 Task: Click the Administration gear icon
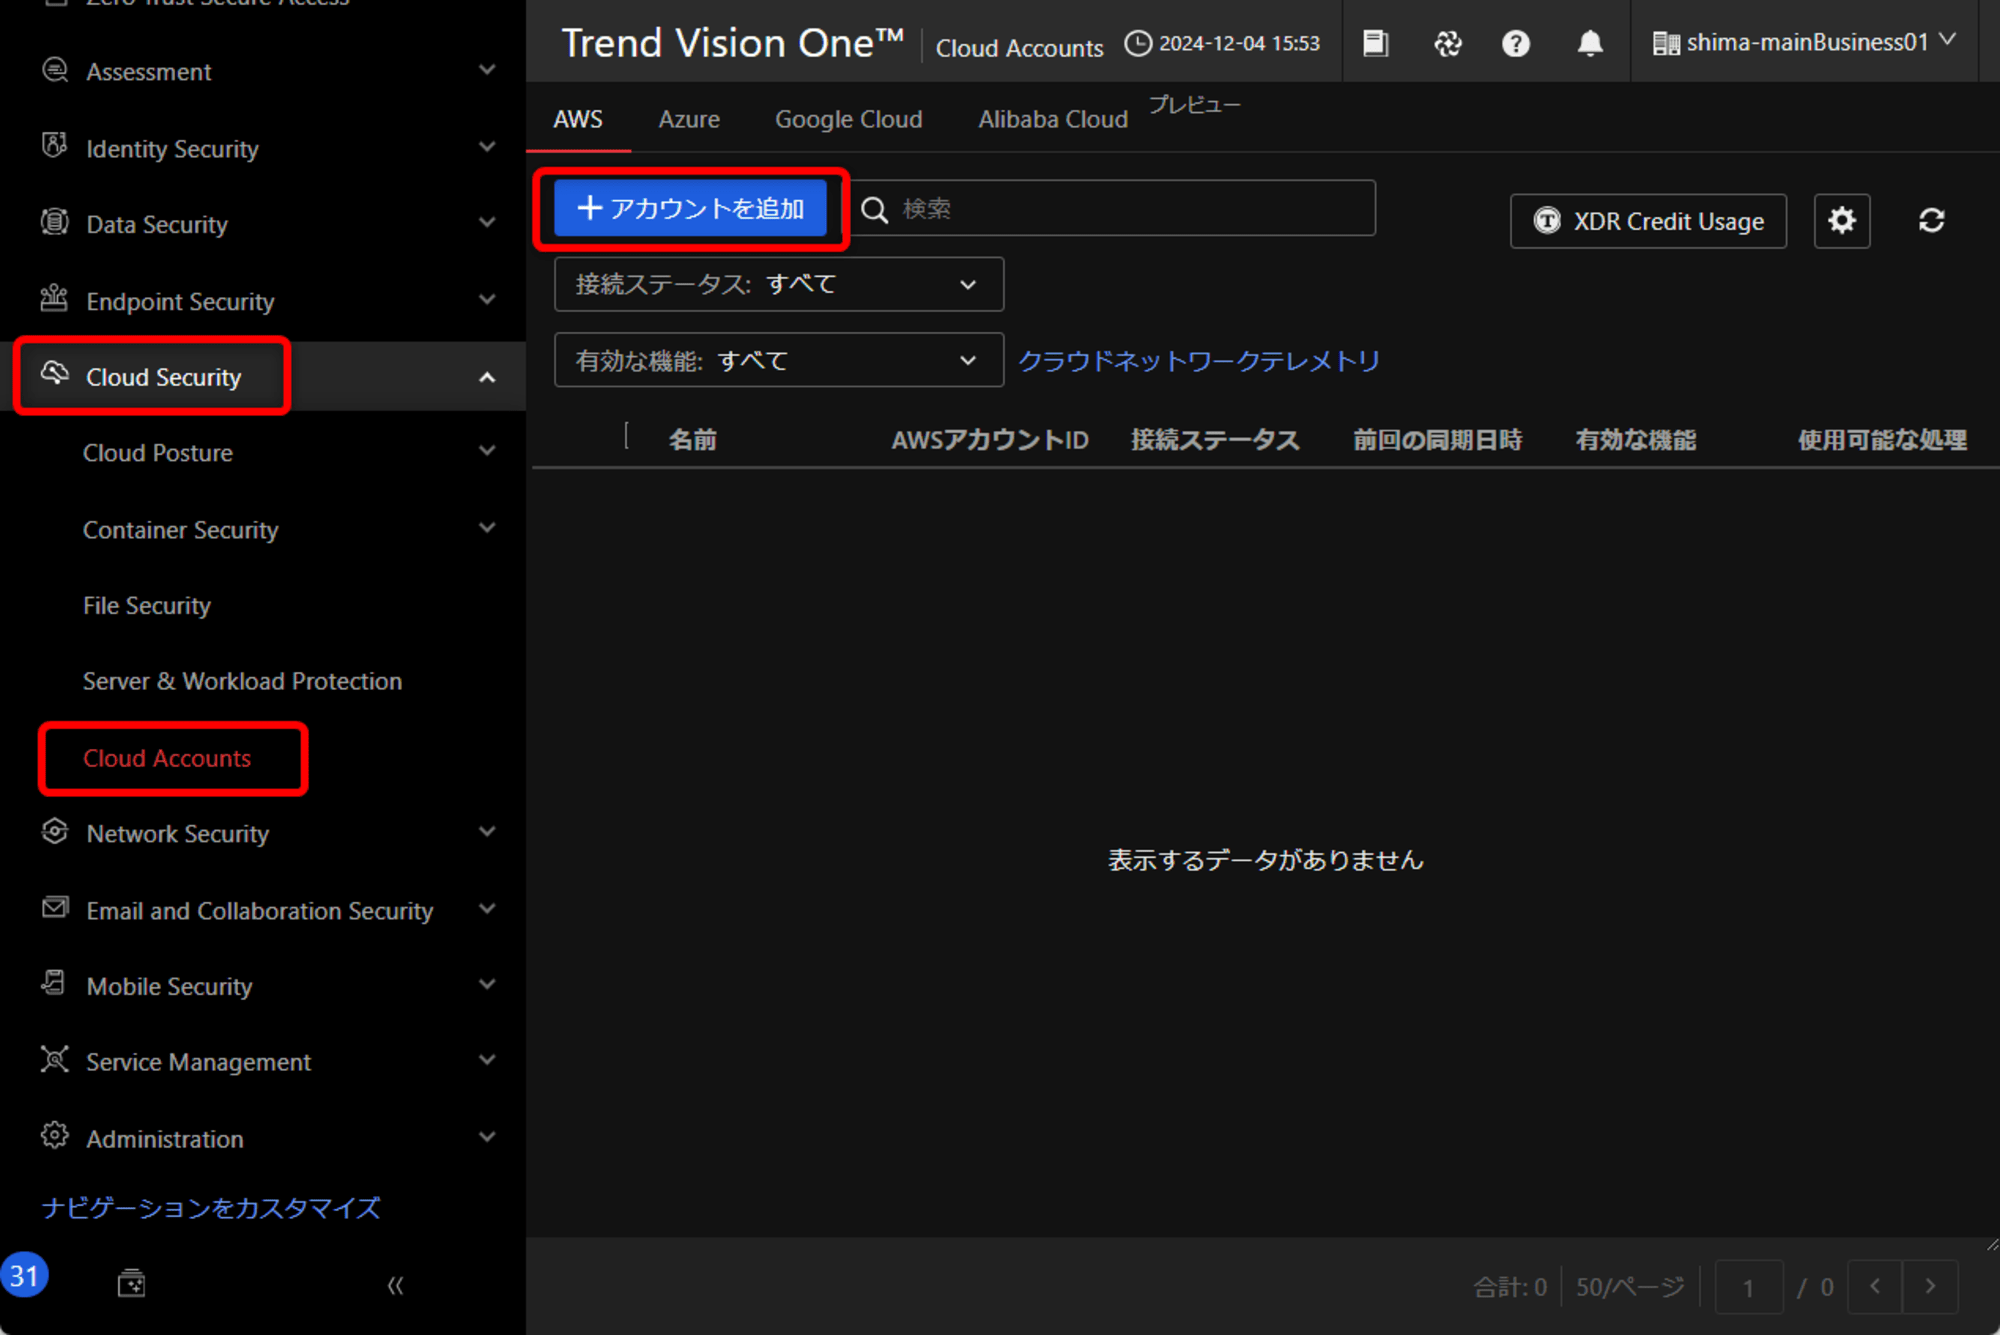[x=55, y=1136]
